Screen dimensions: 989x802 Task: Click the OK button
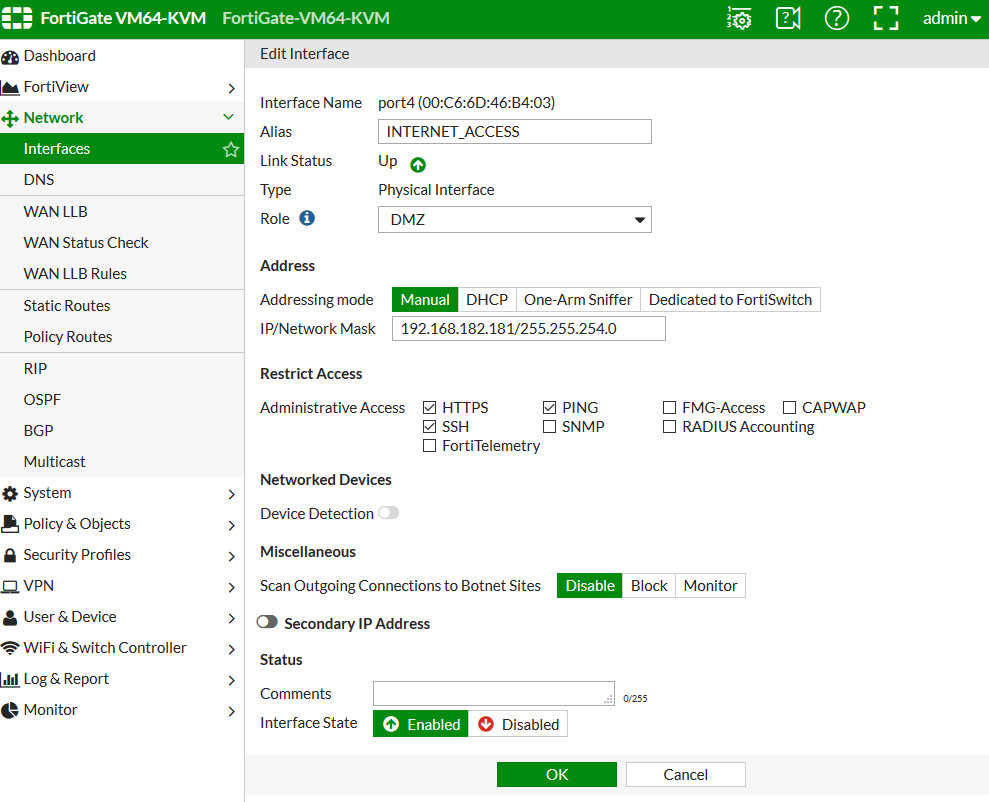[x=556, y=775]
